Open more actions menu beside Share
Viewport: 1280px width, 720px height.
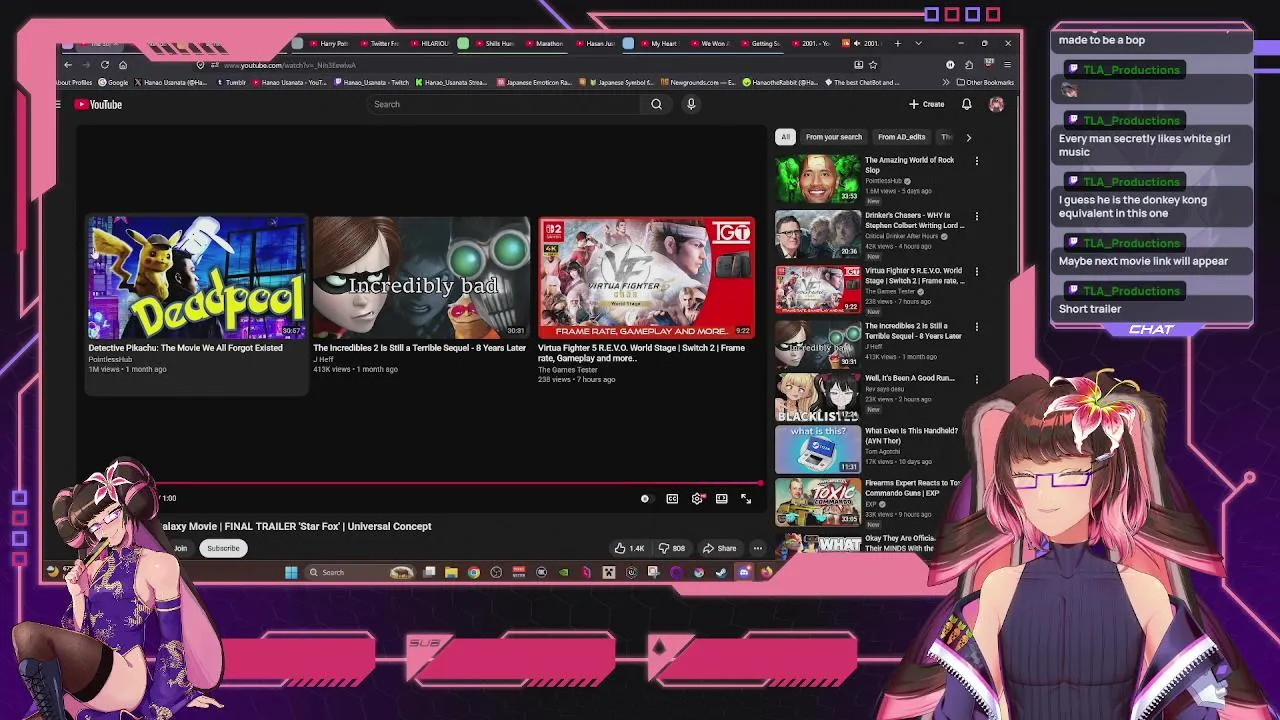[757, 548]
